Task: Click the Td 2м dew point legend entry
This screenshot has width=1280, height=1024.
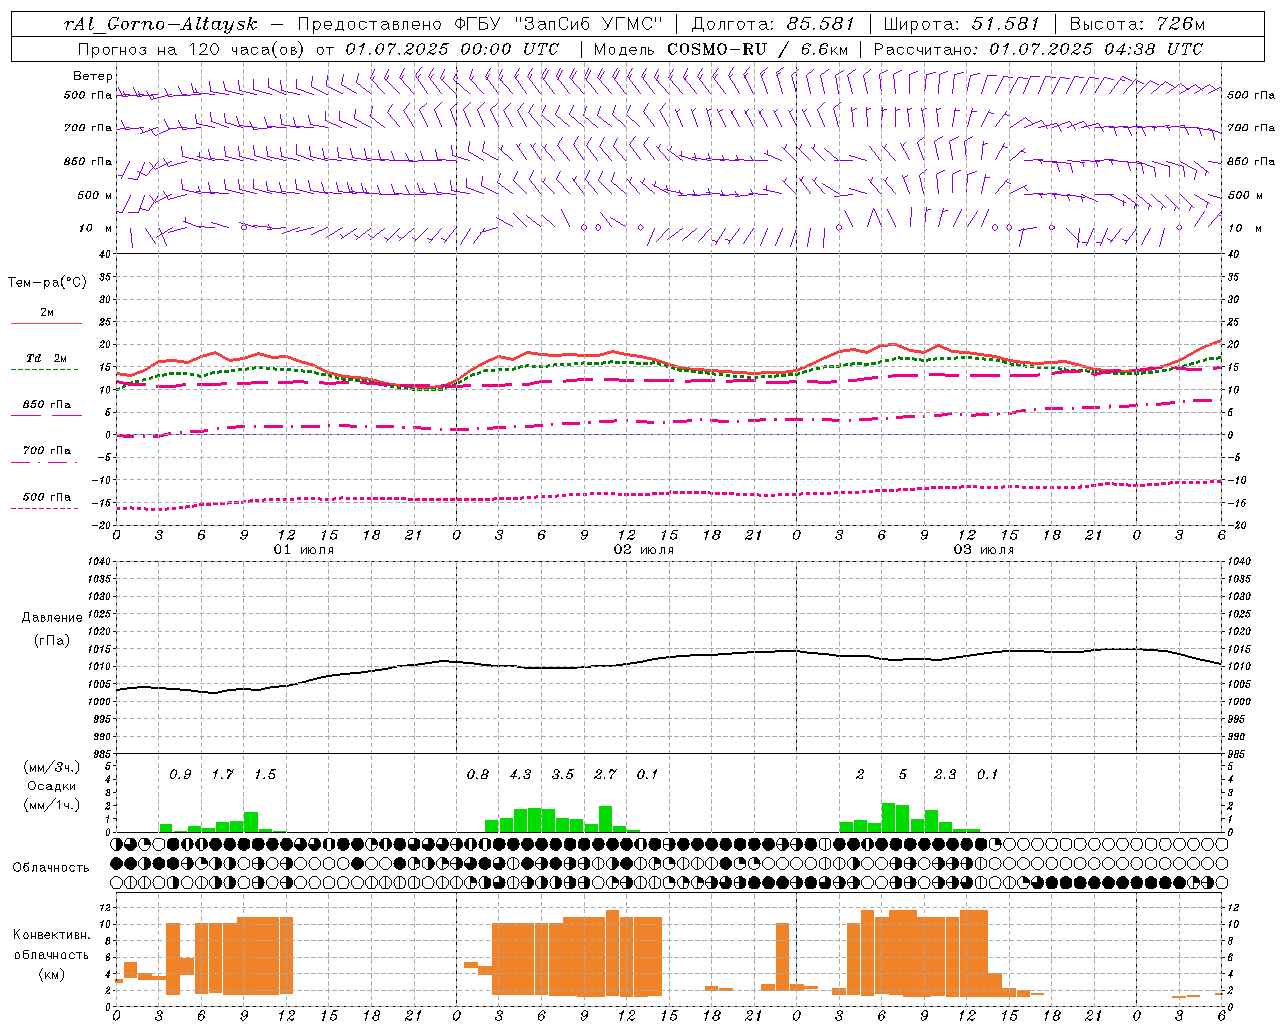Action: (46, 358)
